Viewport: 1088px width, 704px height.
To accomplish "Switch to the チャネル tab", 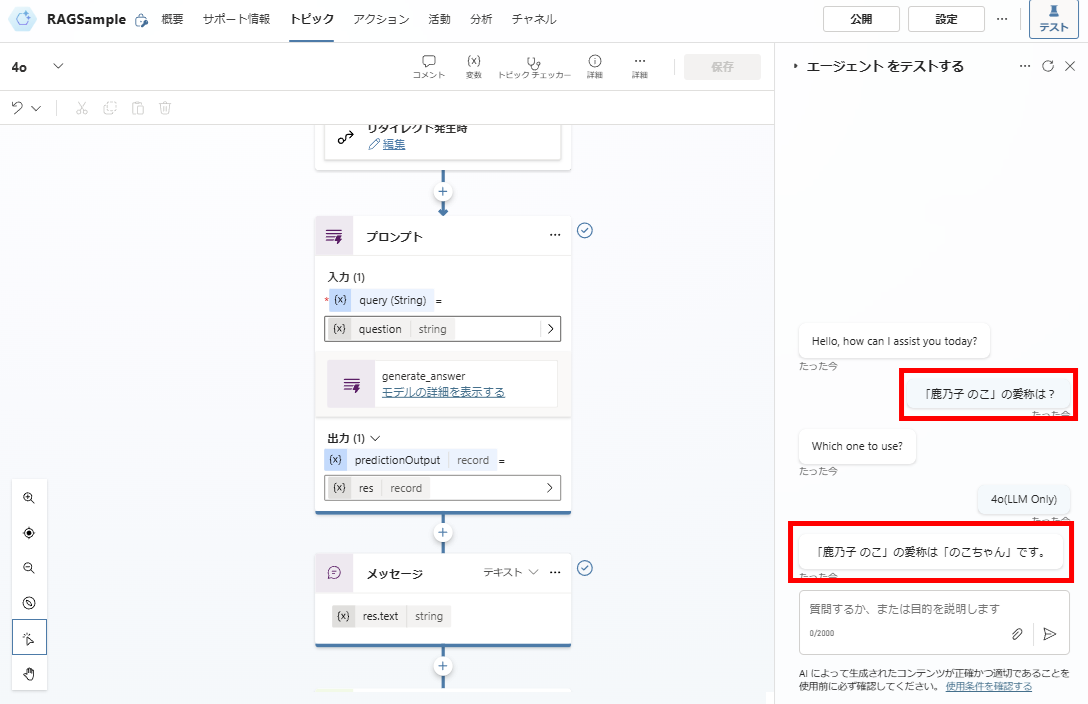I will click(533, 18).
